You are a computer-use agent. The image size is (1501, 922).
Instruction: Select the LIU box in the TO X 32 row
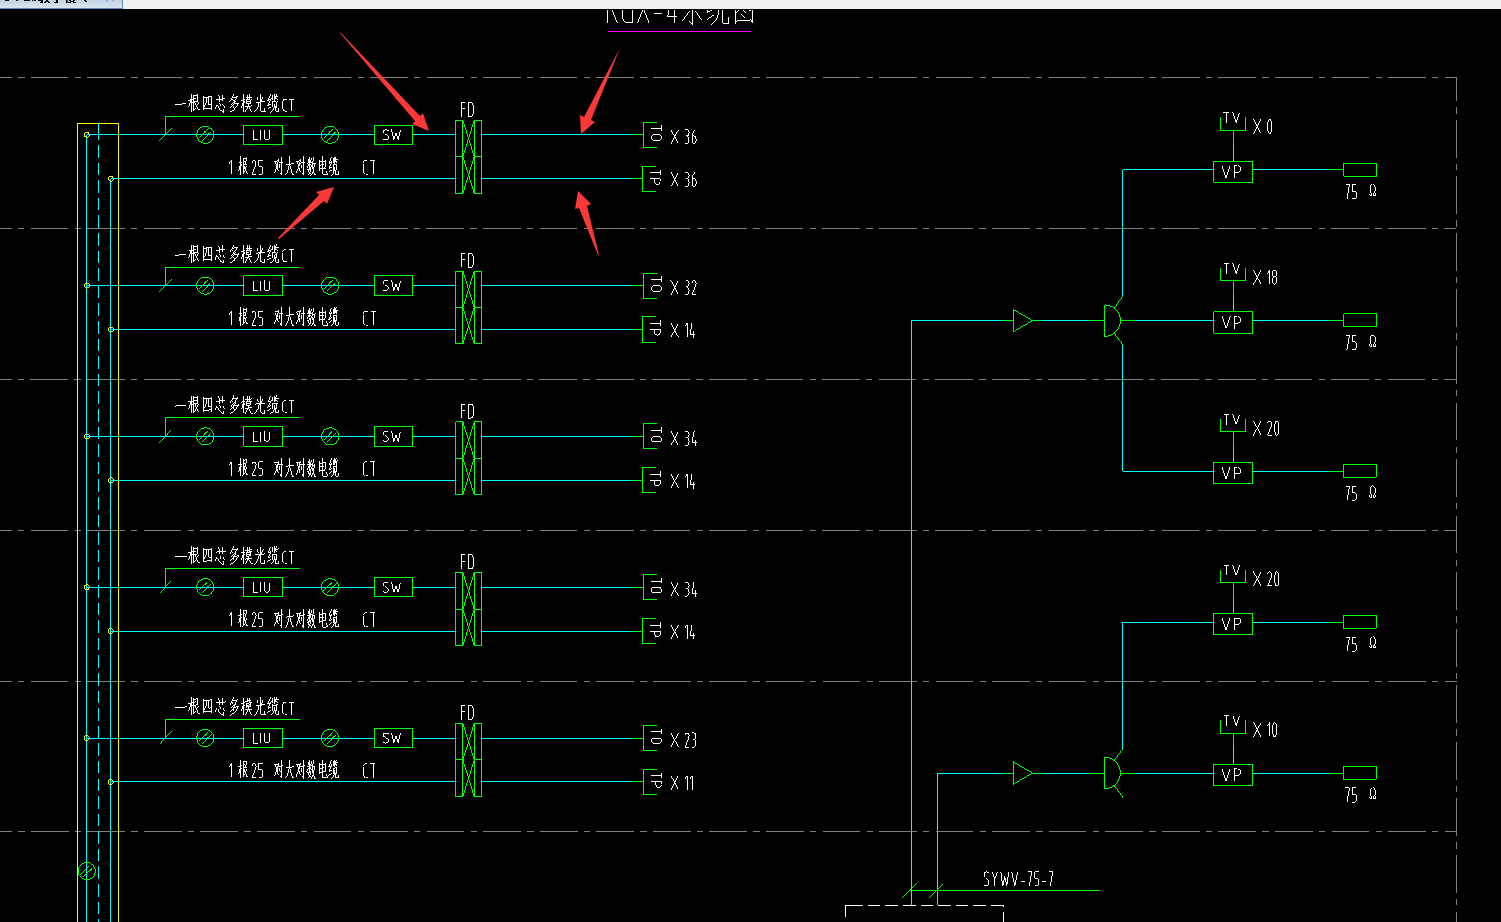(262, 286)
